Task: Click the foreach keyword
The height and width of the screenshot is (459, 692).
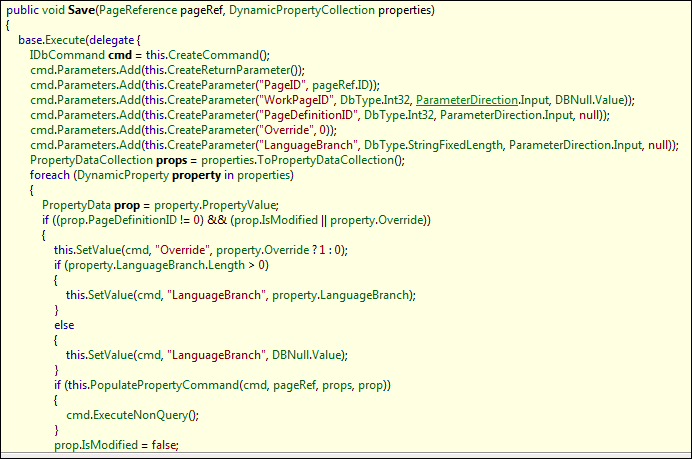Action: pyautogui.click(x=53, y=175)
